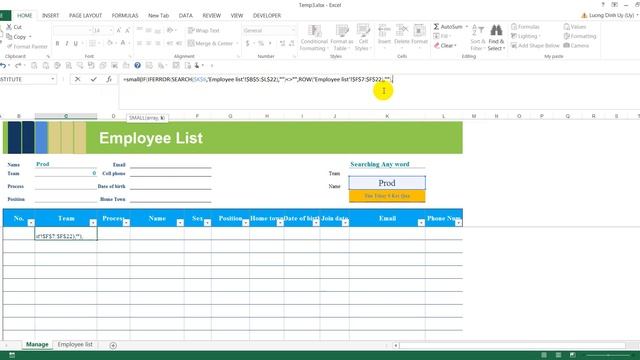Click the horizontal scrollbar at bottom
Image resolution: width=640 pixels, height=360 pixels.
512,345
